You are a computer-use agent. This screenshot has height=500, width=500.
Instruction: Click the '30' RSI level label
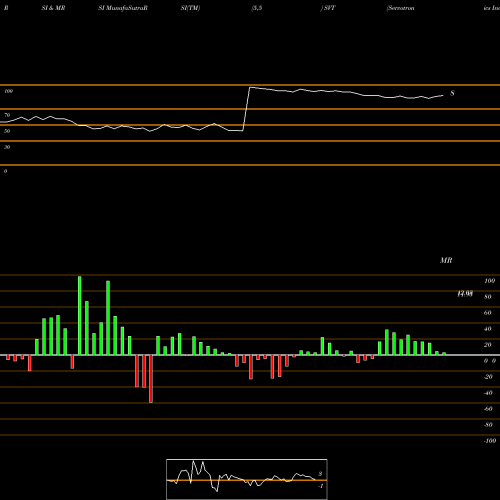pos(7,147)
